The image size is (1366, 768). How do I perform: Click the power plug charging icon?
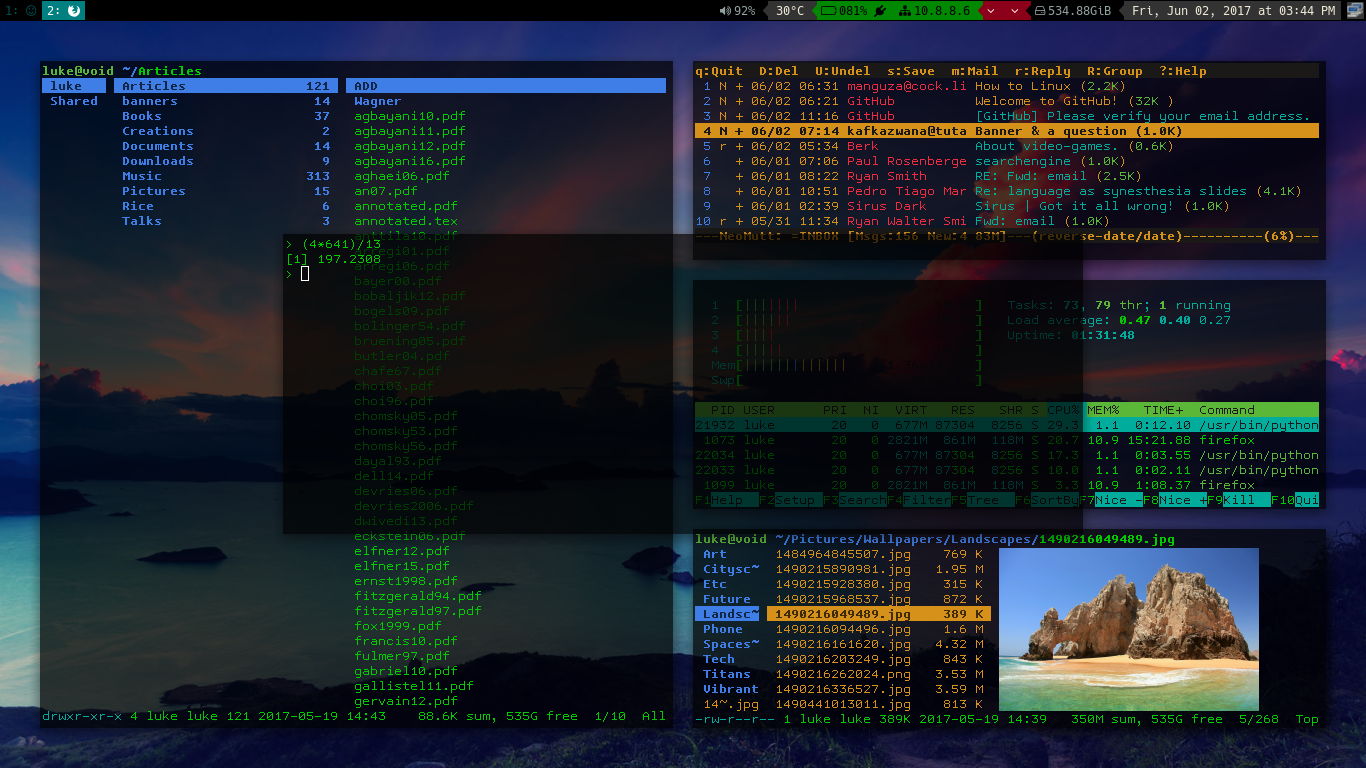click(880, 11)
